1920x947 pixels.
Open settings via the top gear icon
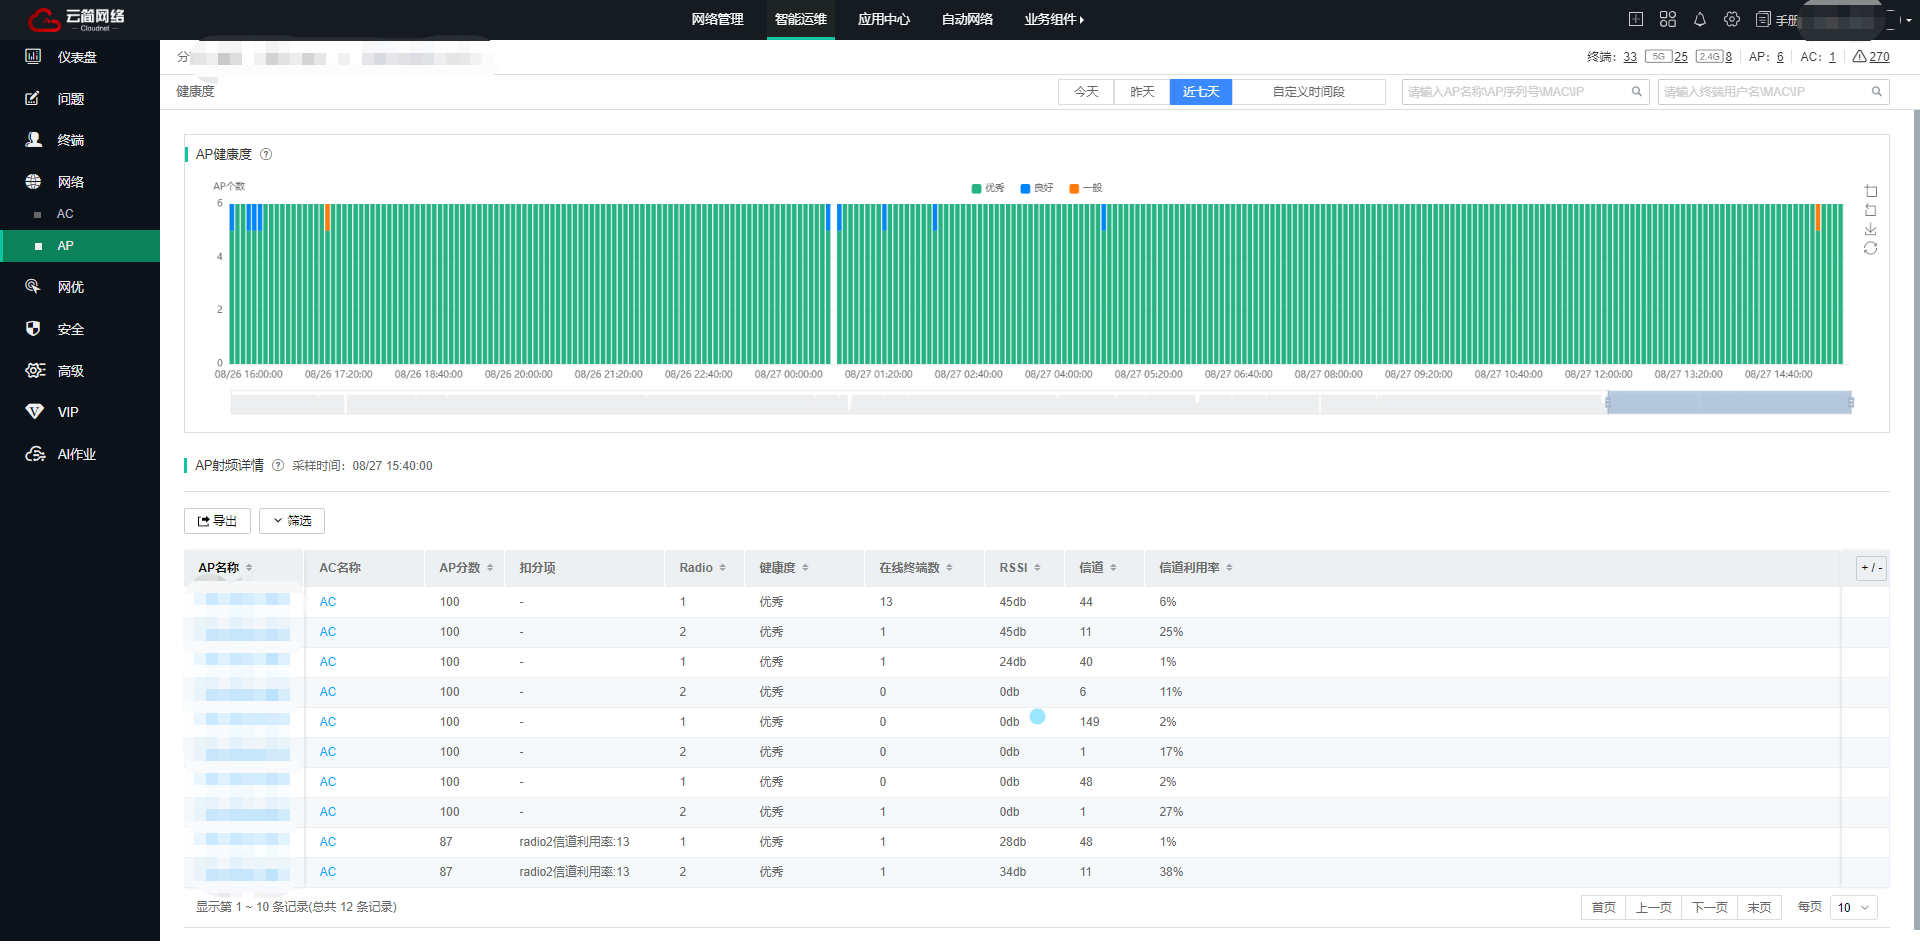[1731, 19]
